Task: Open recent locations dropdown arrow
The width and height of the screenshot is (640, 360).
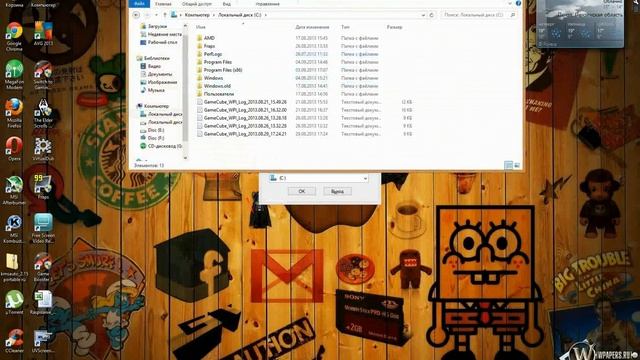Action: point(156,15)
